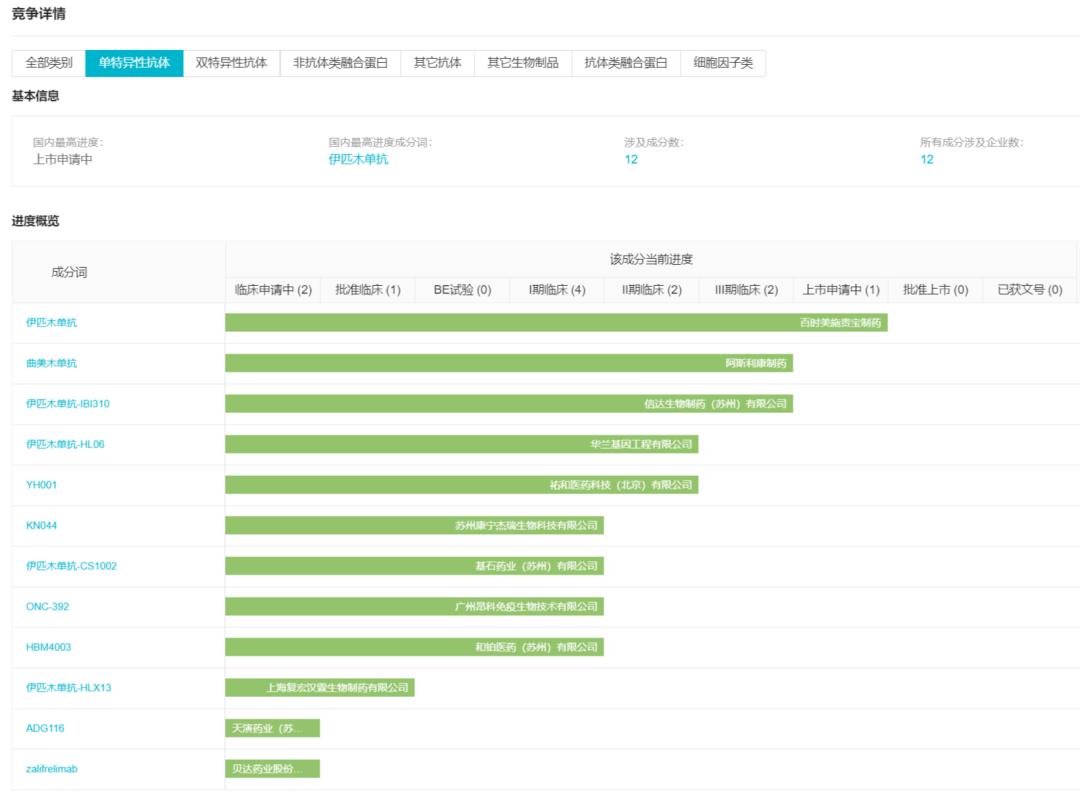Click the BE试验 (0) column header

tap(462, 290)
